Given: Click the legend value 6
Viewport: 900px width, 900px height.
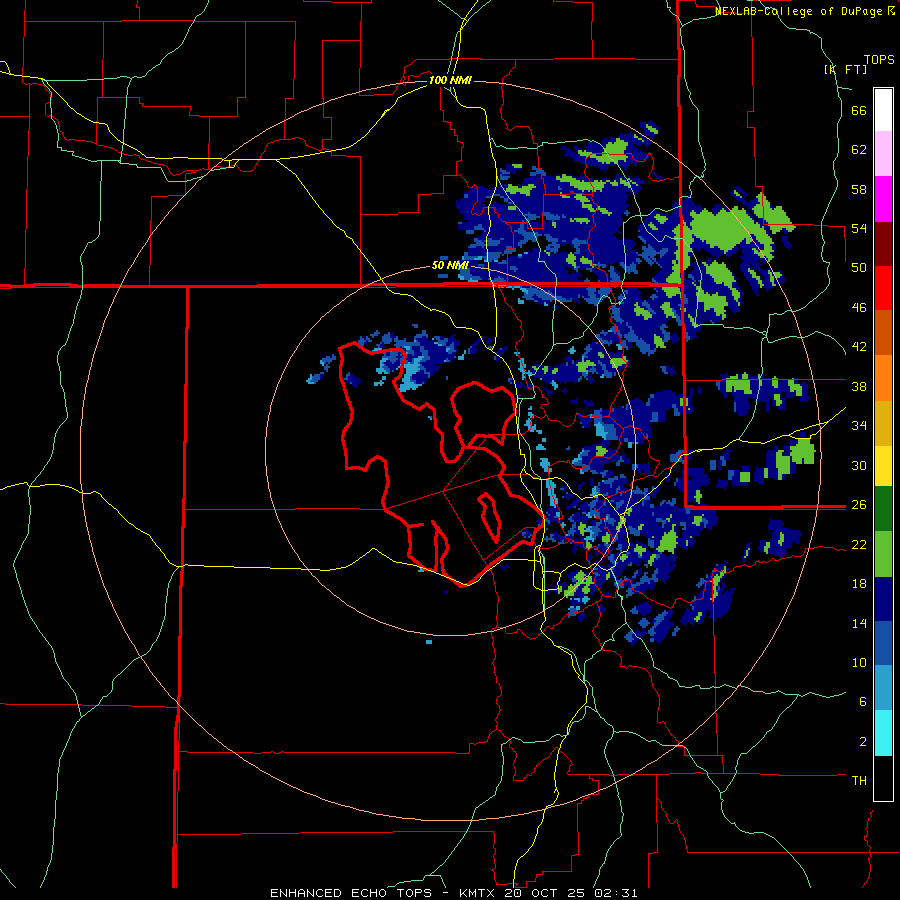Looking at the screenshot, I should [862, 702].
